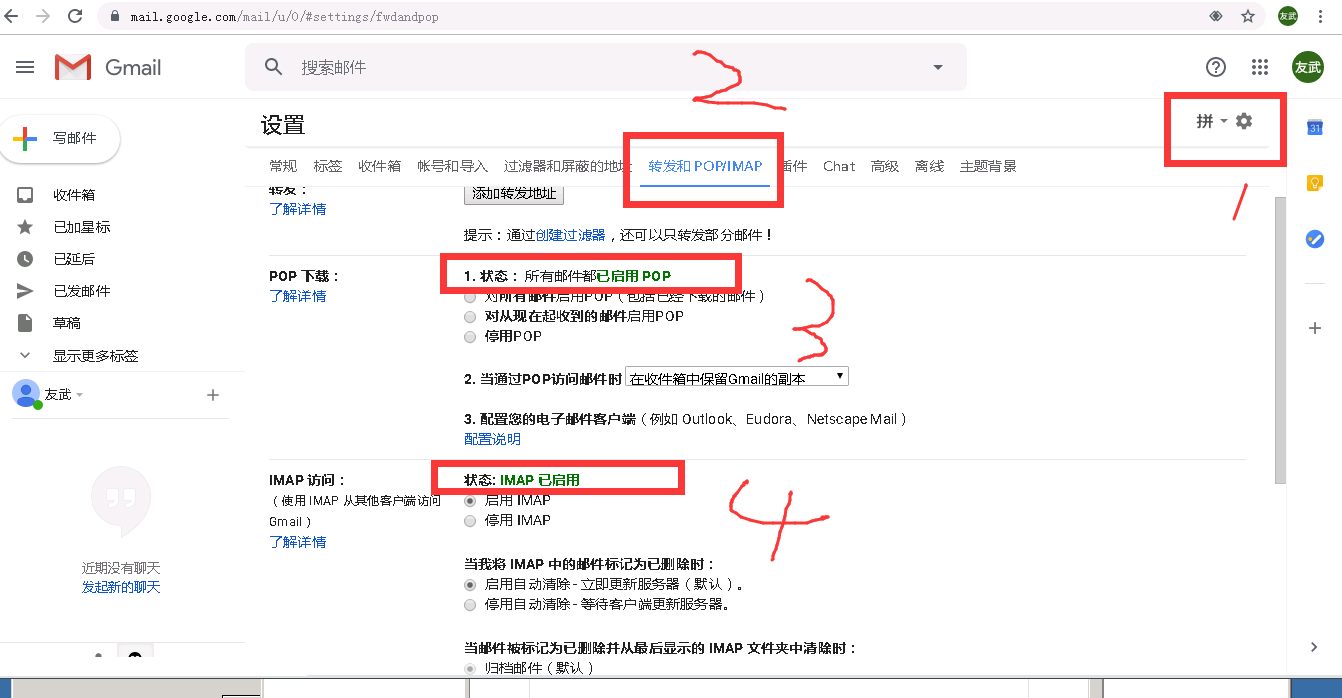The image size is (1342, 698).
Task: Open the Google apps grid icon
Action: point(1260,67)
